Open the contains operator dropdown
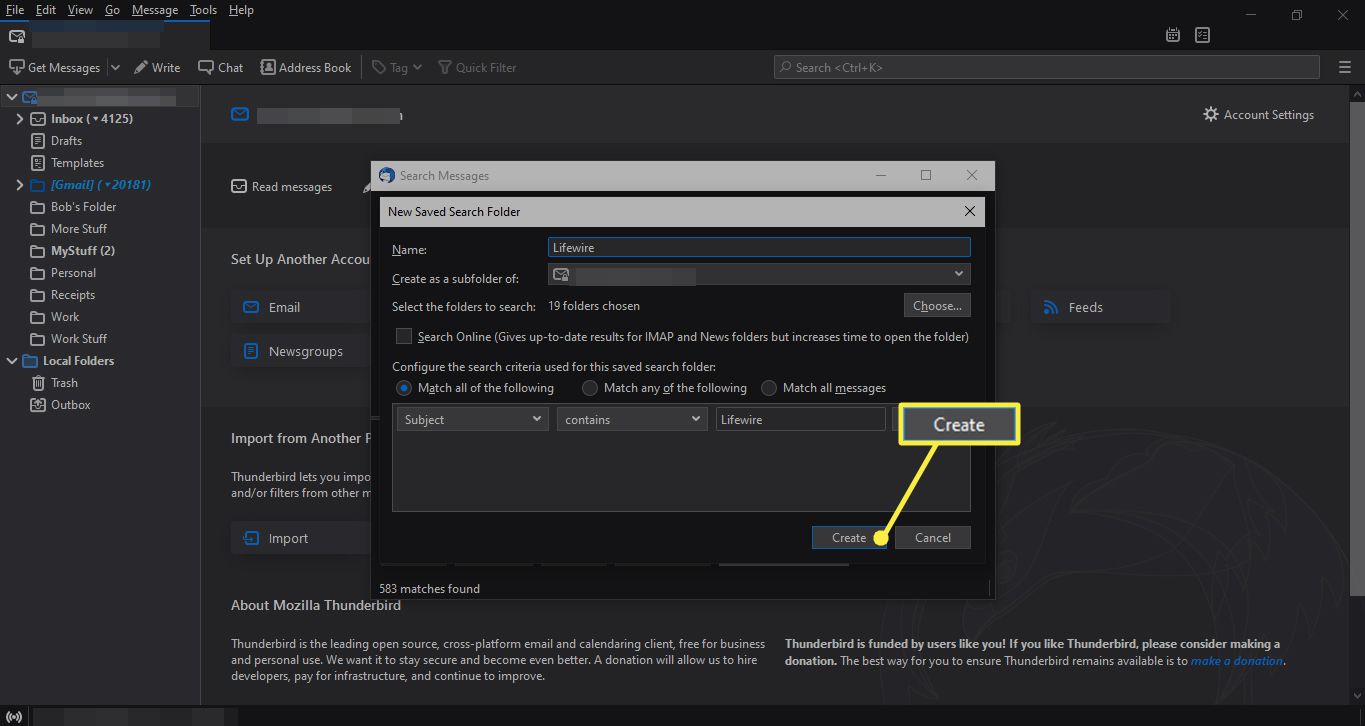Screen dimensions: 1365x726 [x=632, y=420]
